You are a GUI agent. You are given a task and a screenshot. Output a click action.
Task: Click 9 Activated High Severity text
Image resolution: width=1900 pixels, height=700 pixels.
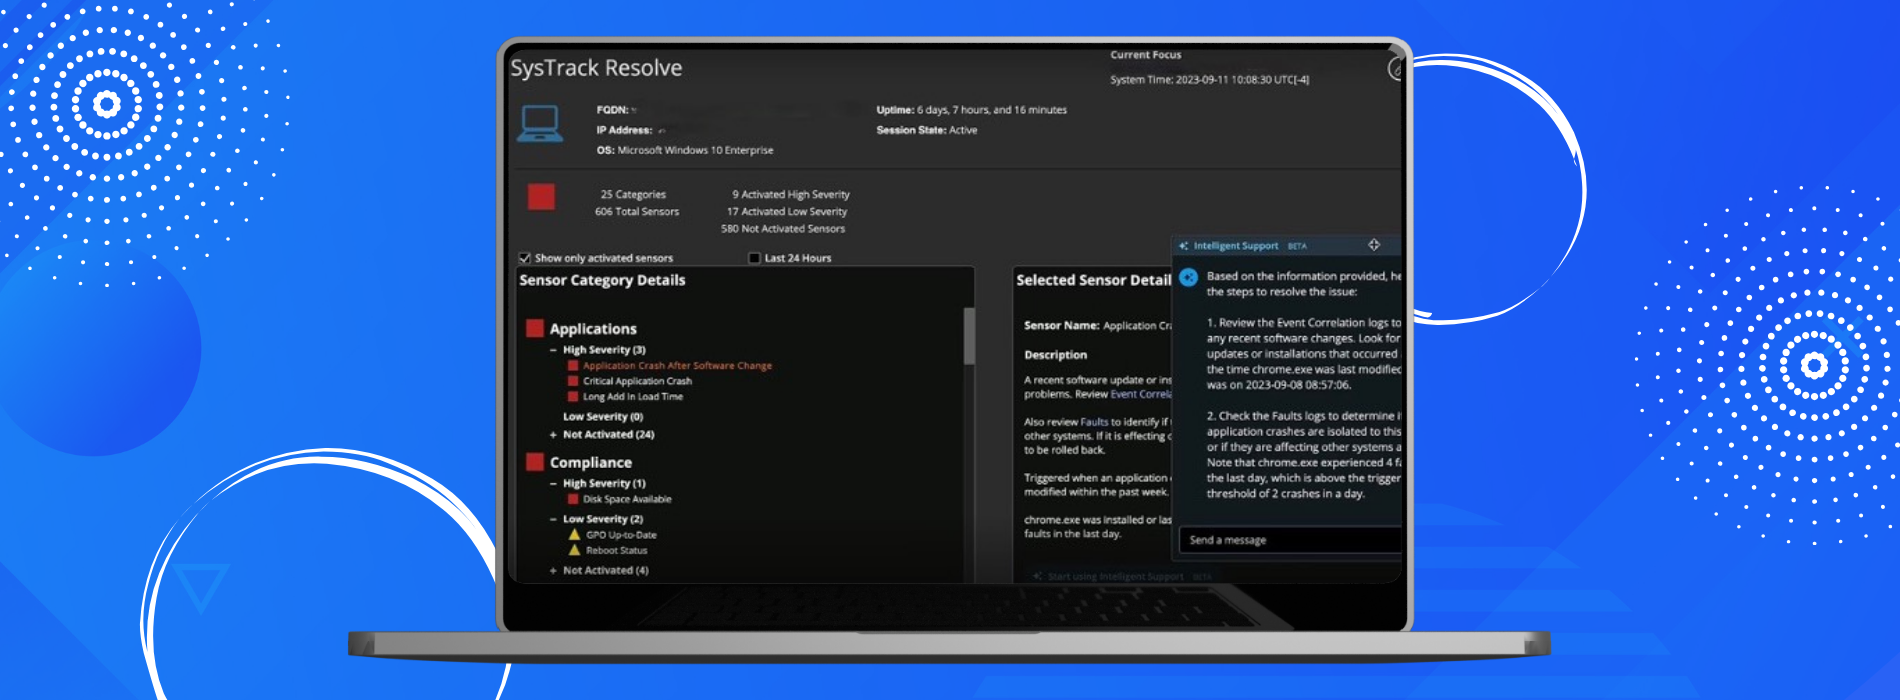(x=791, y=195)
